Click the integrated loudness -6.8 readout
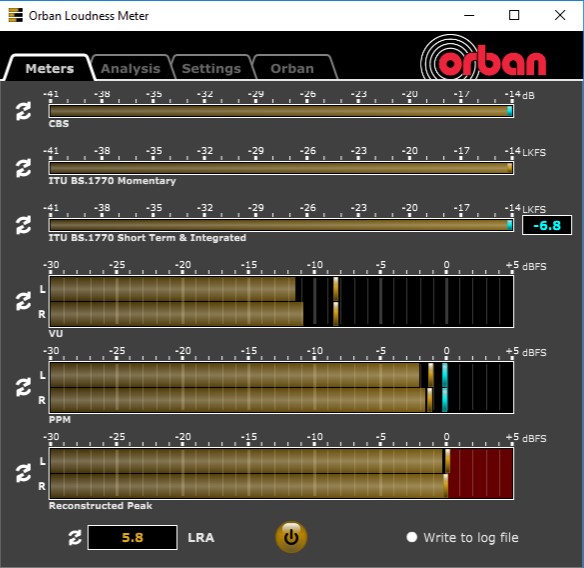This screenshot has width=584, height=568. (x=547, y=225)
